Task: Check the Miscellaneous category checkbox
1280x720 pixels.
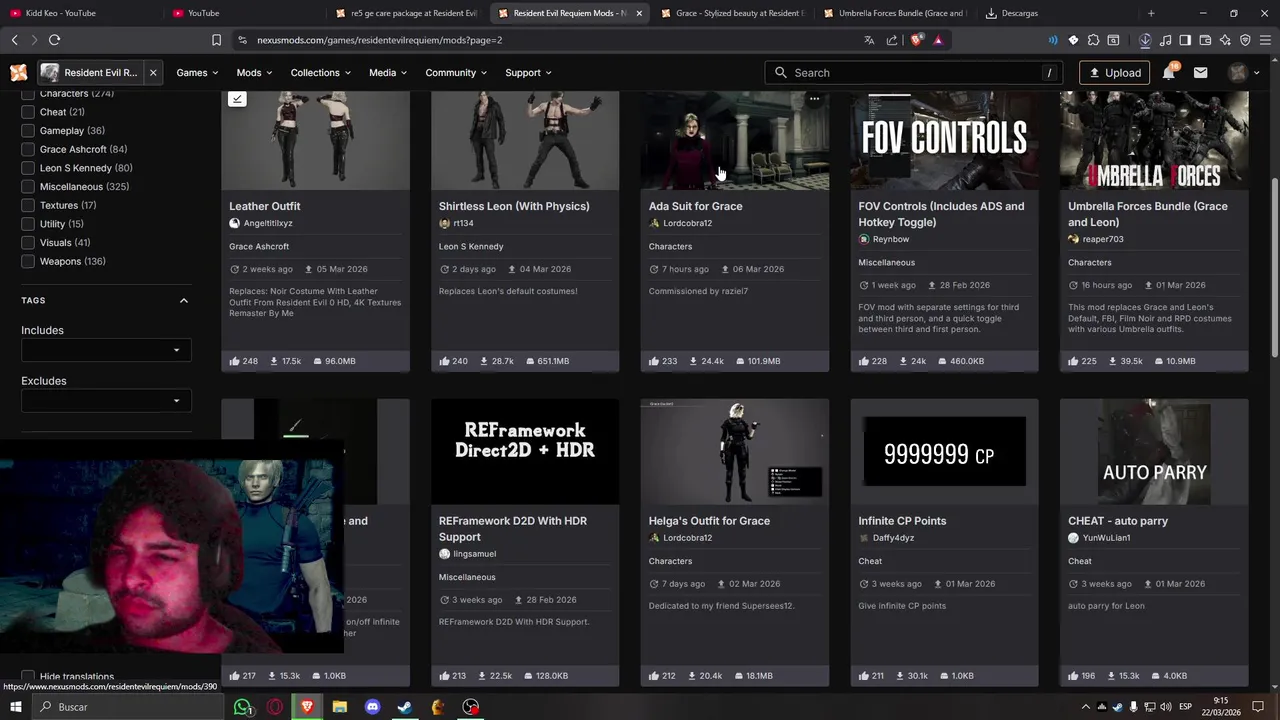Action: [x=28, y=187]
